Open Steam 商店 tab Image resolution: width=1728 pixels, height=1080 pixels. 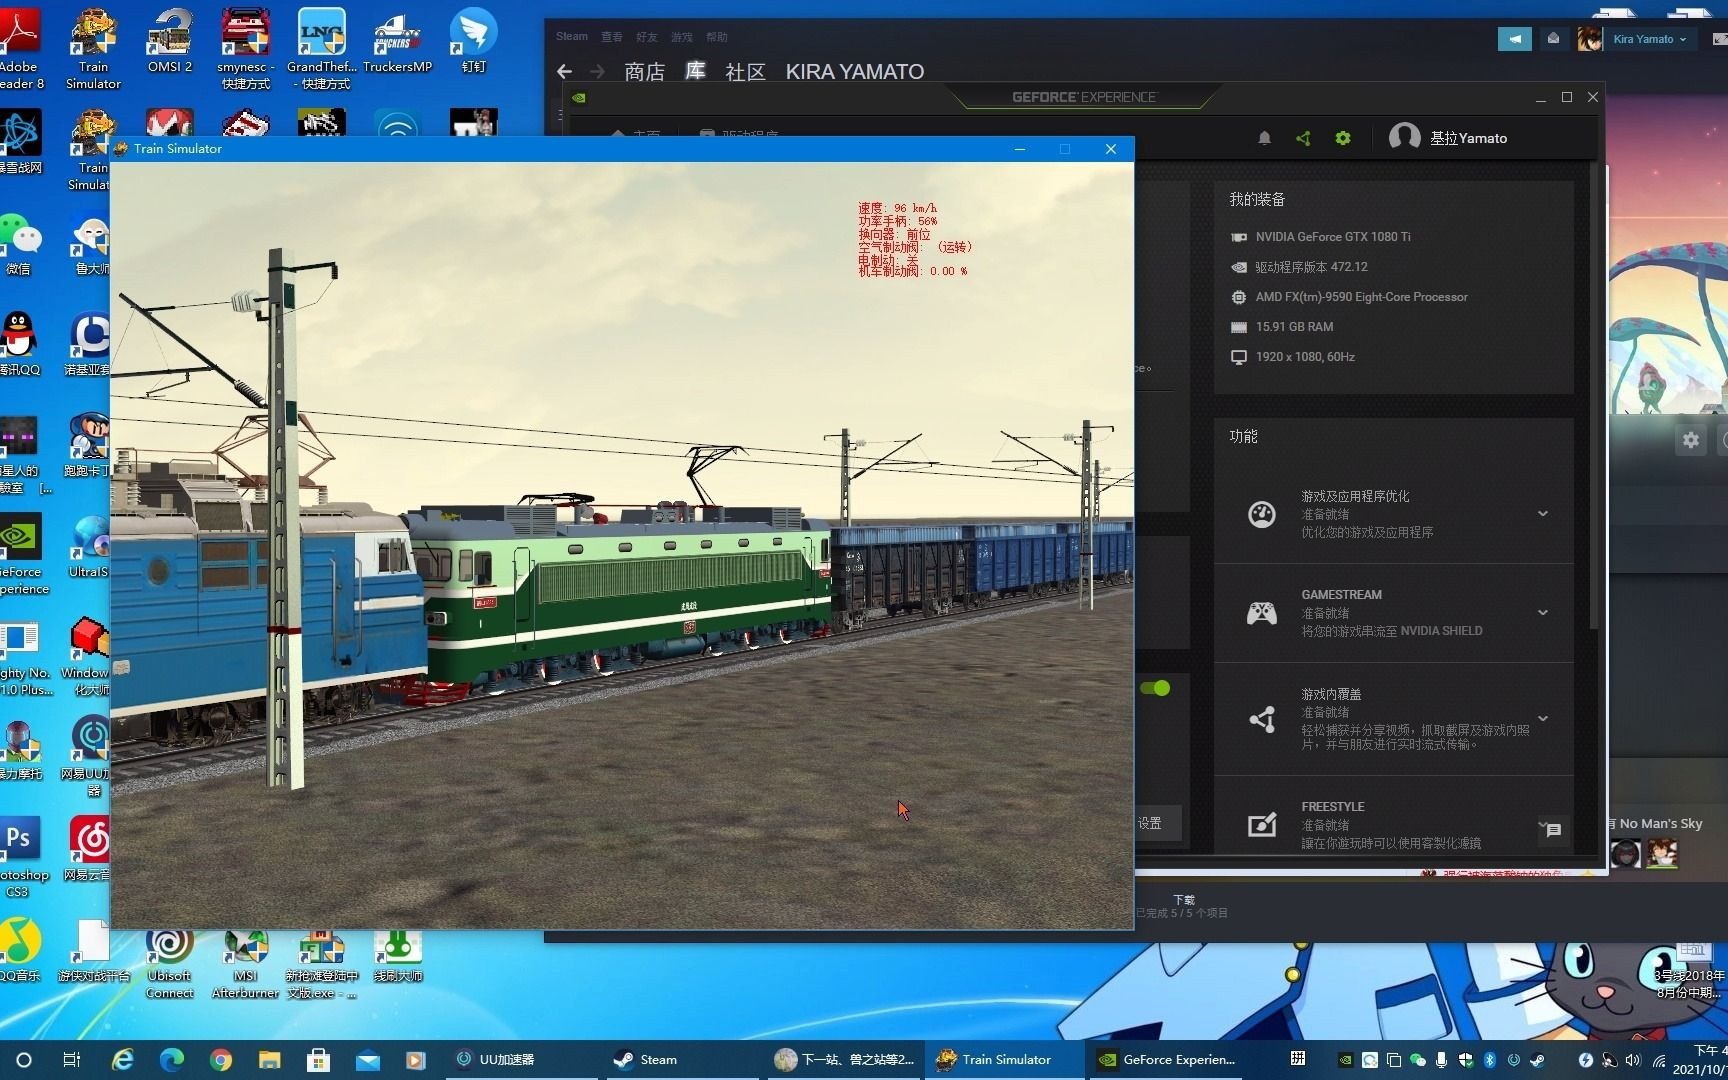click(644, 72)
